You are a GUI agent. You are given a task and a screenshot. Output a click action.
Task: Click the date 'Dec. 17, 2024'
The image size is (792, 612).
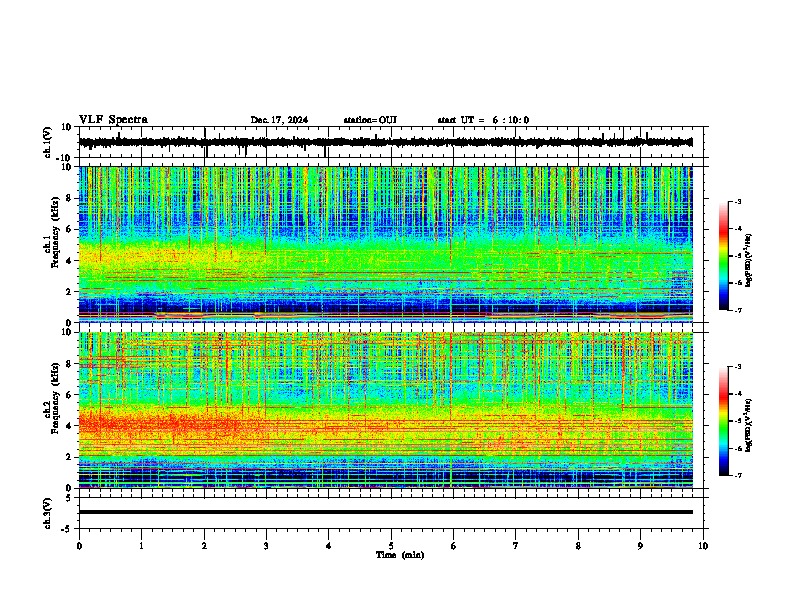(x=279, y=120)
